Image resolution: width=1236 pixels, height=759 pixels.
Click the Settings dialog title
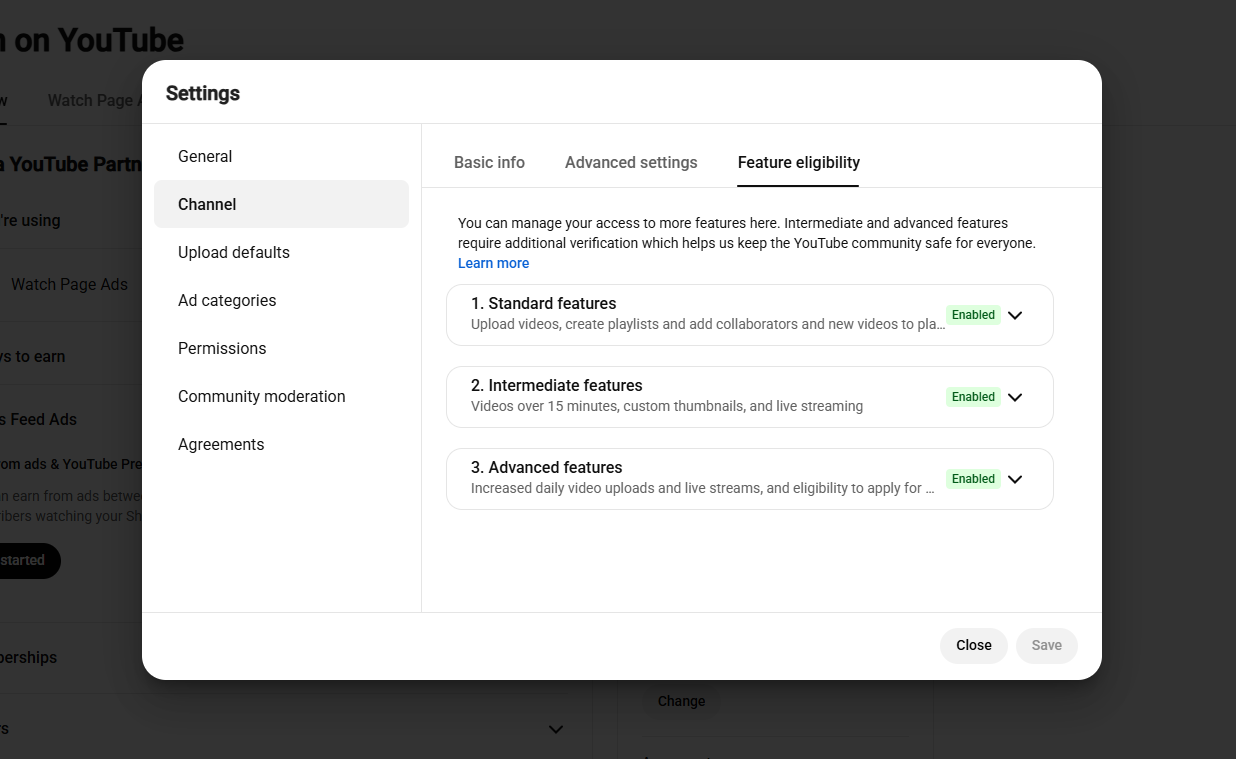click(203, 93)
